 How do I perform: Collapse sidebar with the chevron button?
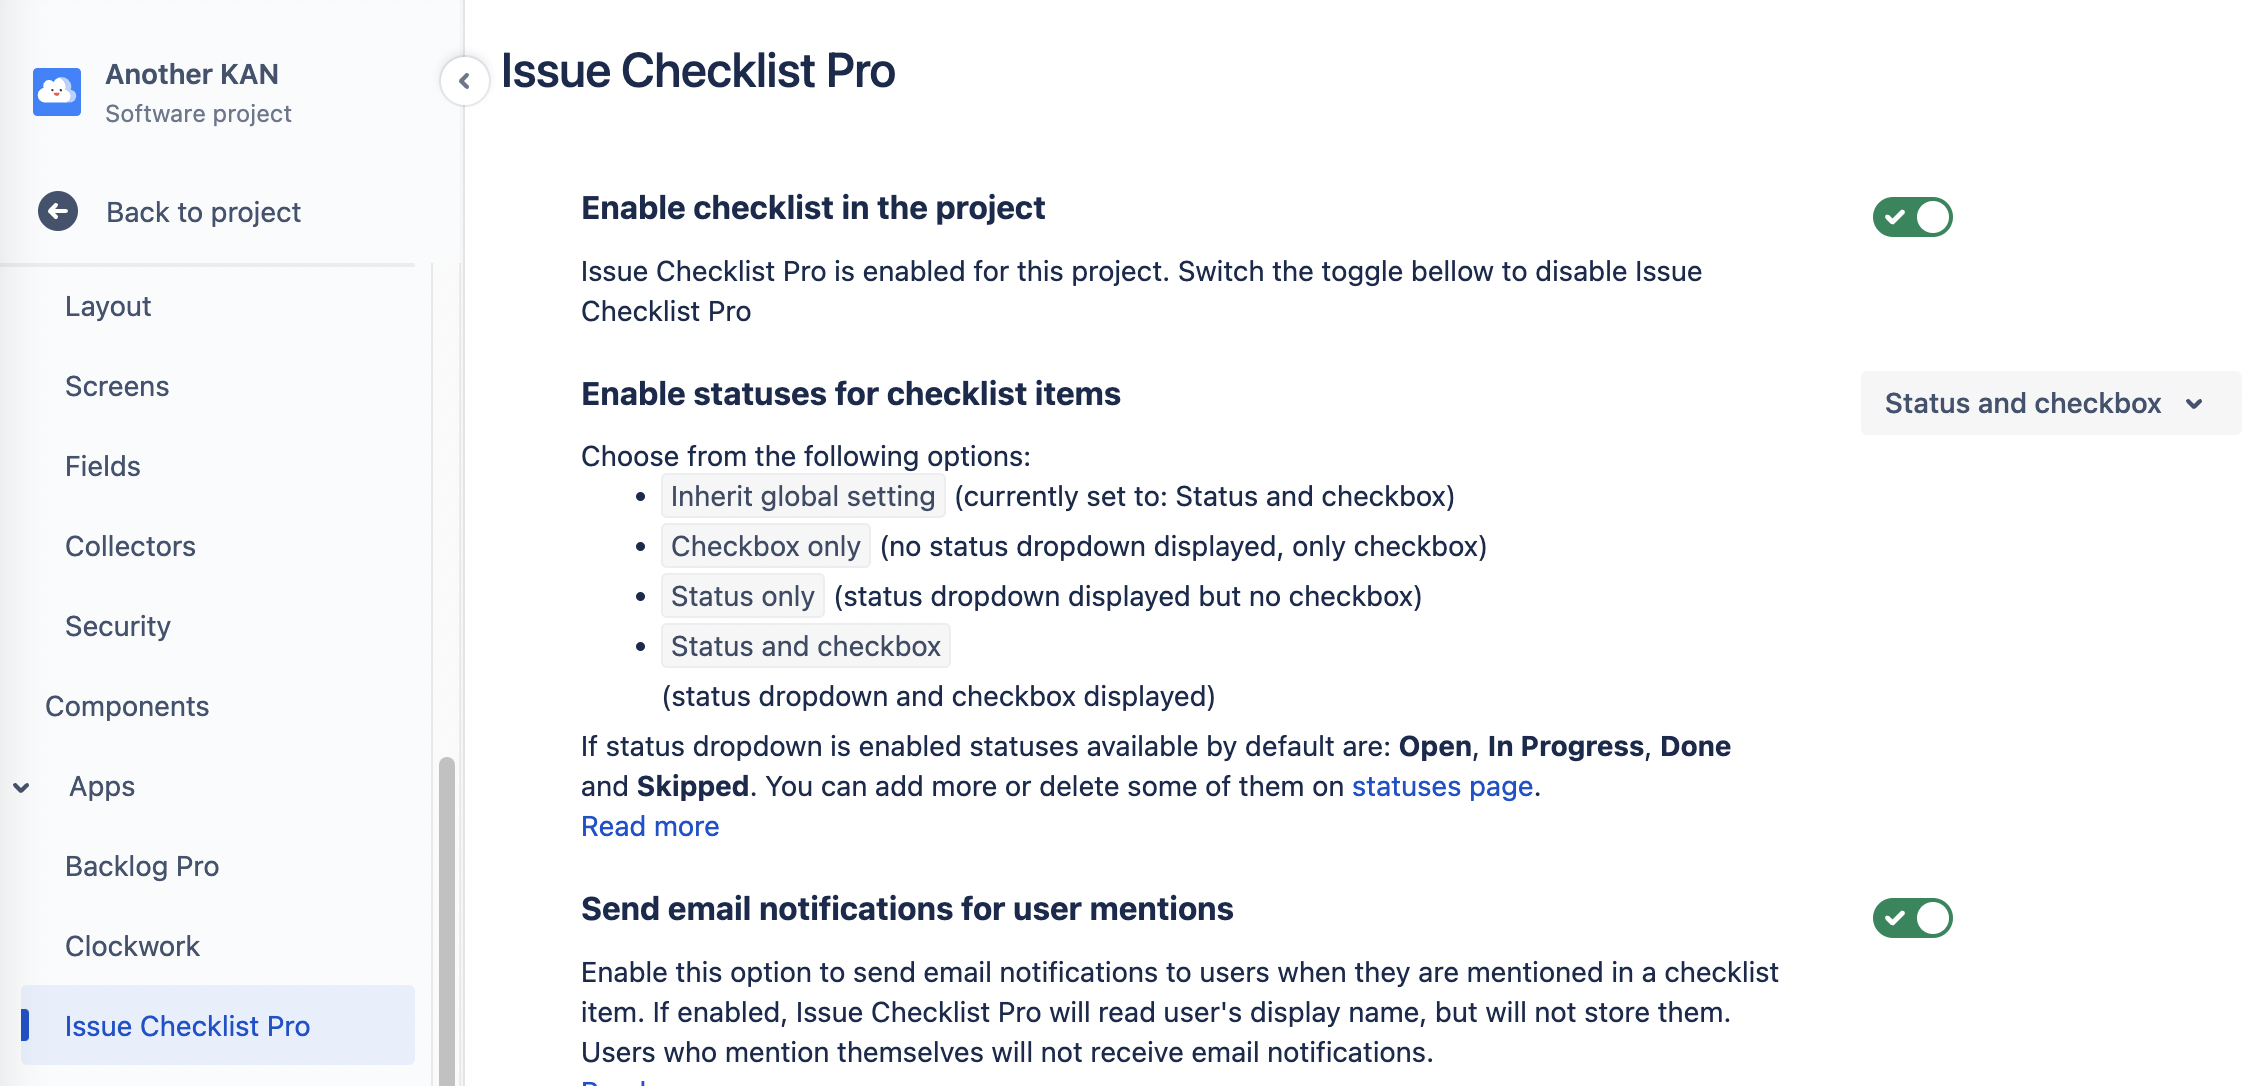(x=464, y=81)
